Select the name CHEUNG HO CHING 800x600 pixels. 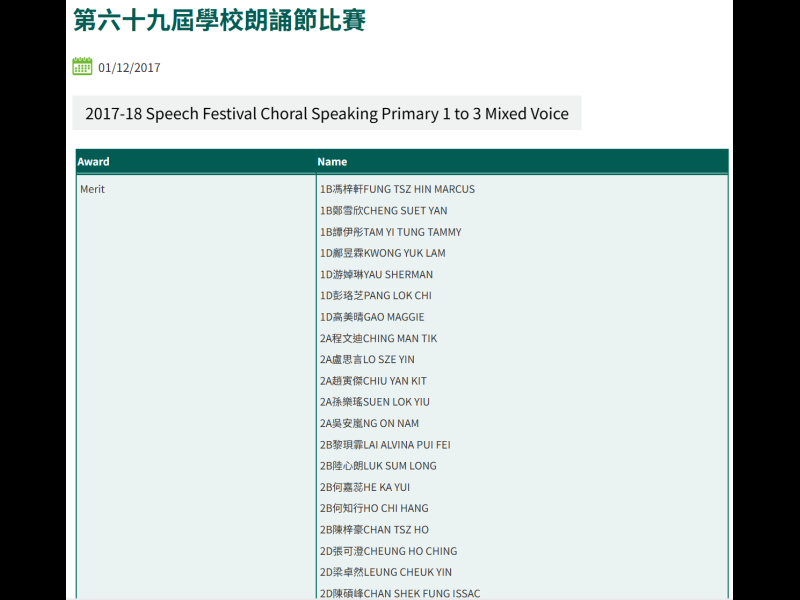pyautogui.click(x=388, y=551)
